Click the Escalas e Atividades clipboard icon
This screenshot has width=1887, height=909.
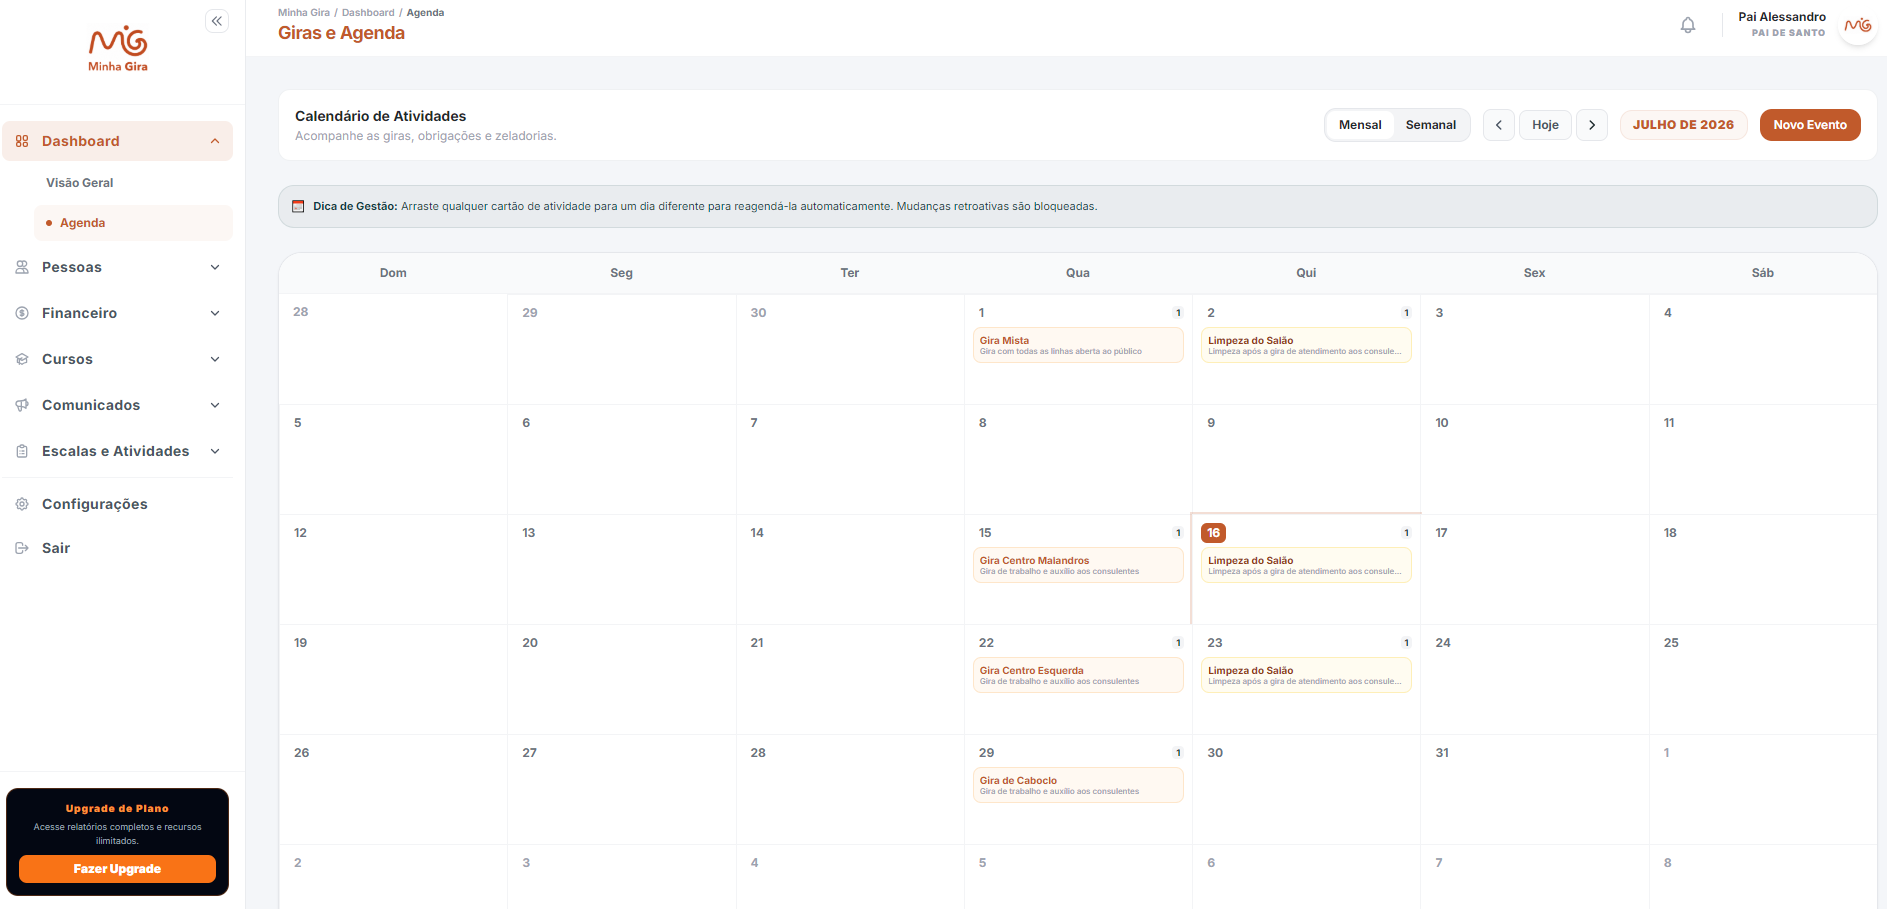(x=22, y=451)
